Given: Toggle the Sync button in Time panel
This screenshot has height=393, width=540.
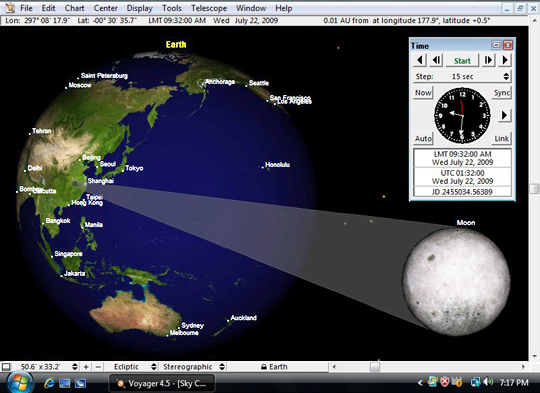Looking at the screenshot, I should [x=501, y=93].
